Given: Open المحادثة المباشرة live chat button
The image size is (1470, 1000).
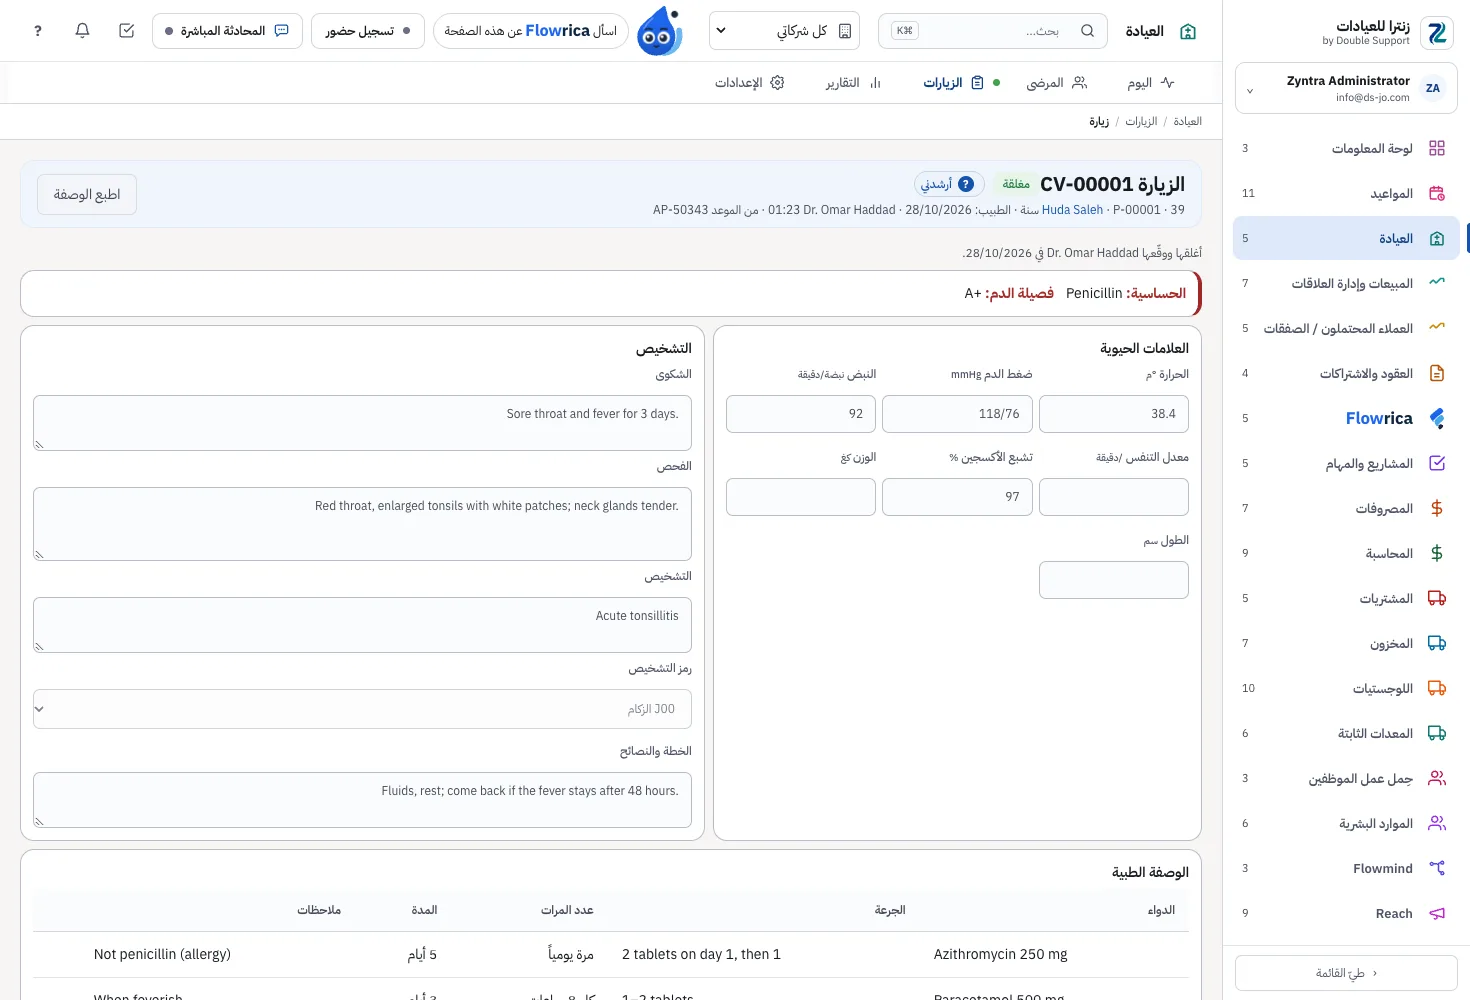Looking at the screenshot, I should point(227,31).
